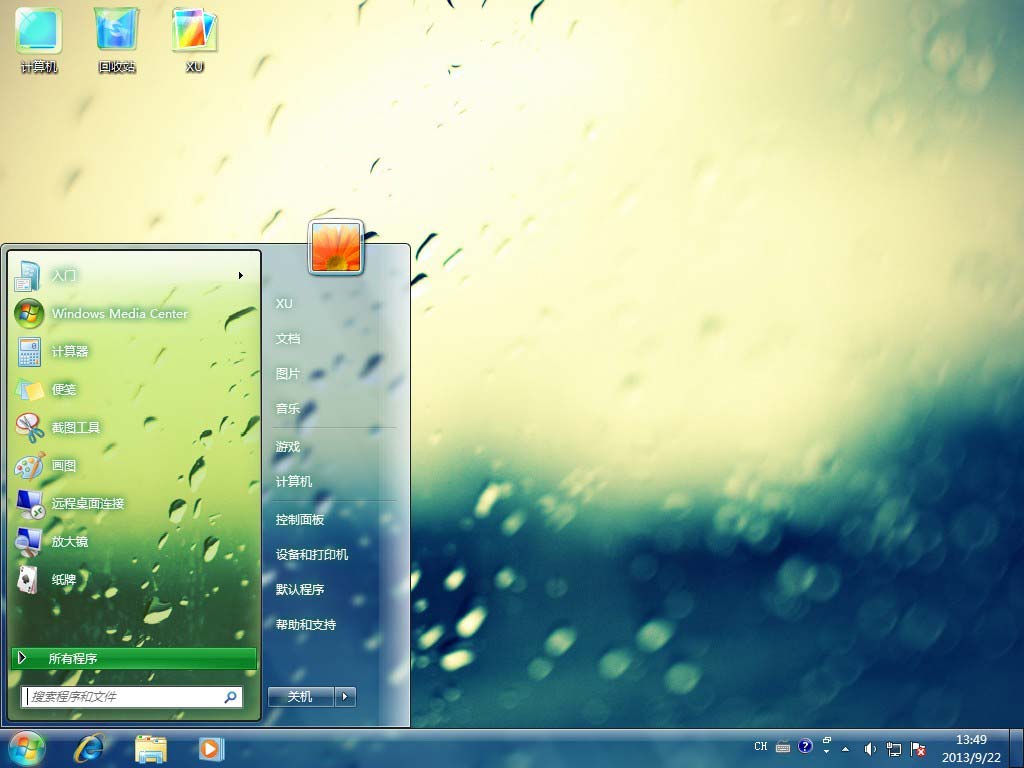1024x768 pixels.
Task: Start the 截图工具 snipping tool
Action: [76, 428]
